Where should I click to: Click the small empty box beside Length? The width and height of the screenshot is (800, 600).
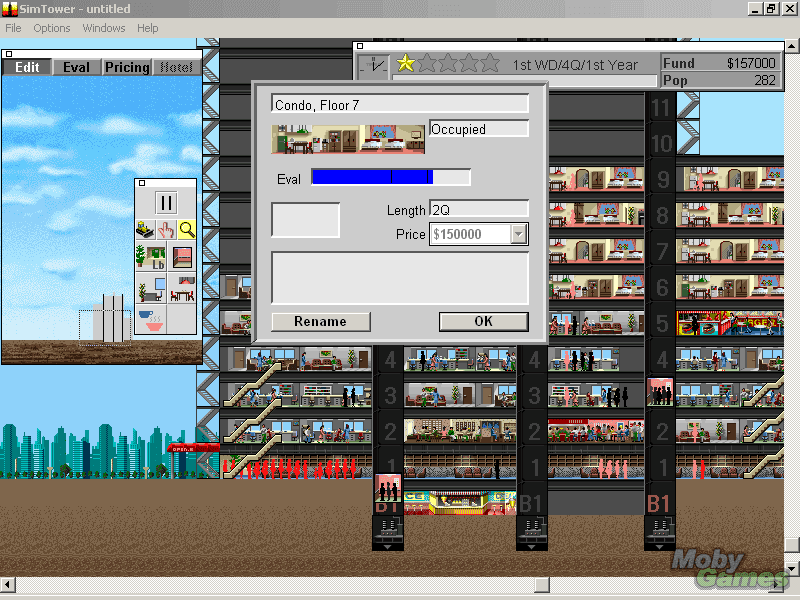pos(305,220)
